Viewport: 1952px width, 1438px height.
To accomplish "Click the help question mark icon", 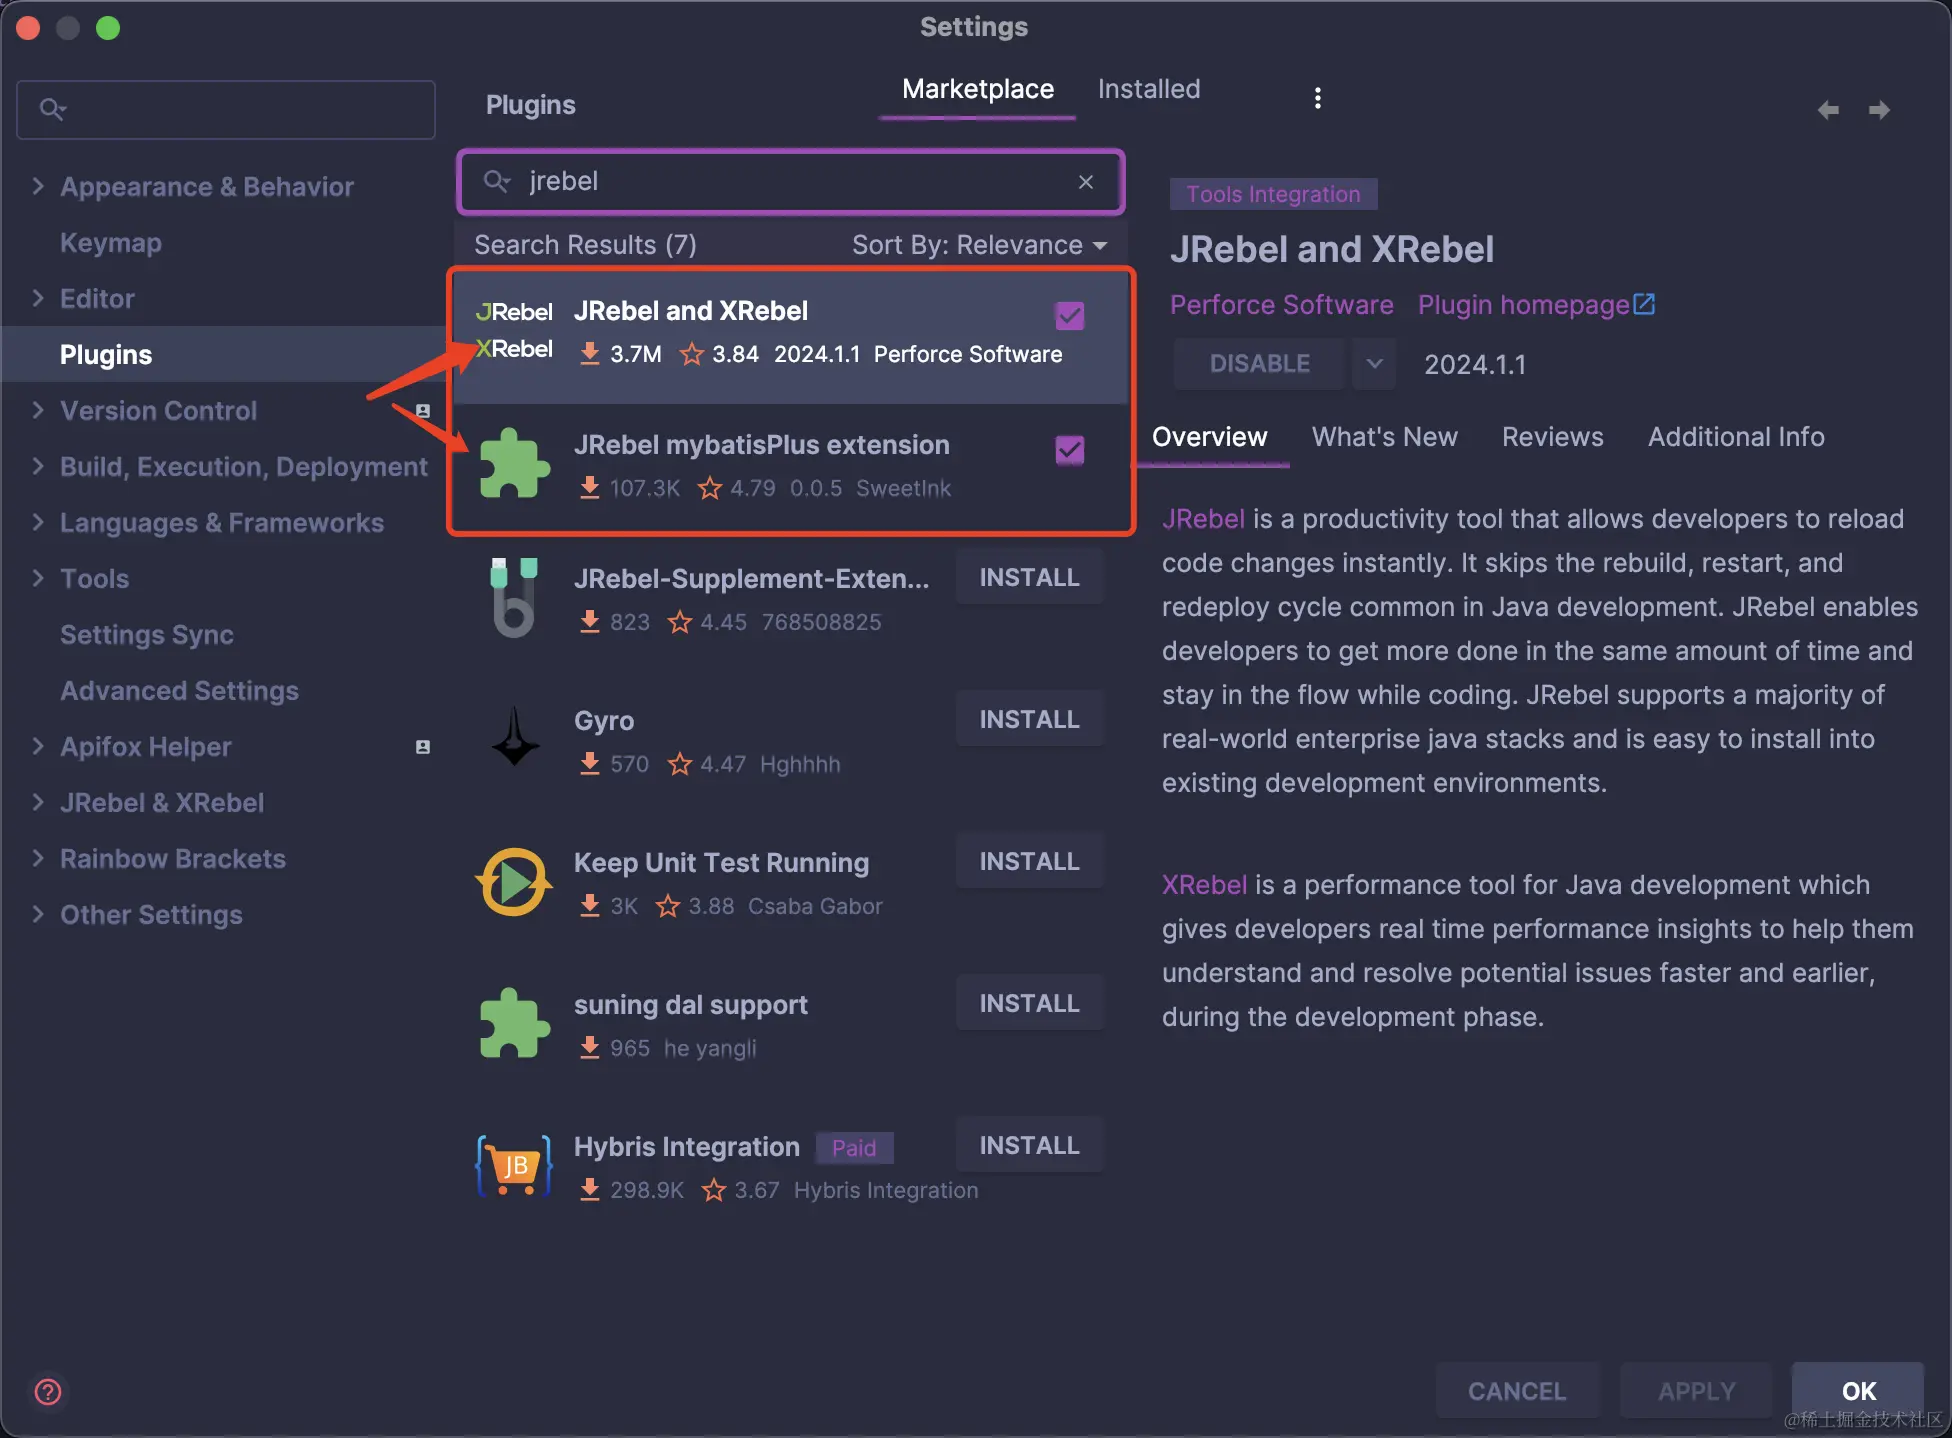I will tap(48, 1391).
